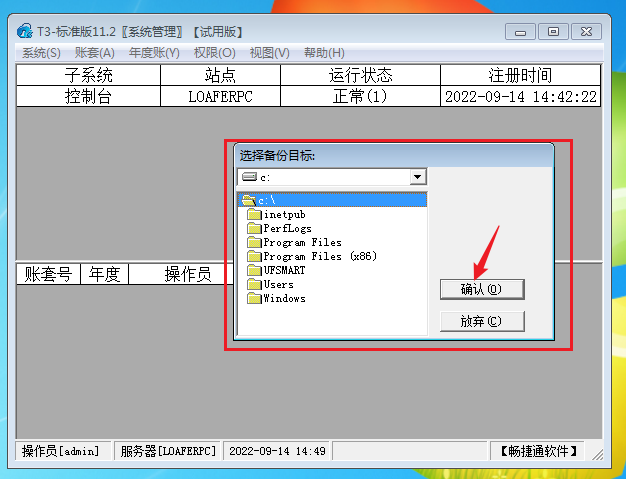
Task: Select the UFSMART folder name
Action: (284, 270)
